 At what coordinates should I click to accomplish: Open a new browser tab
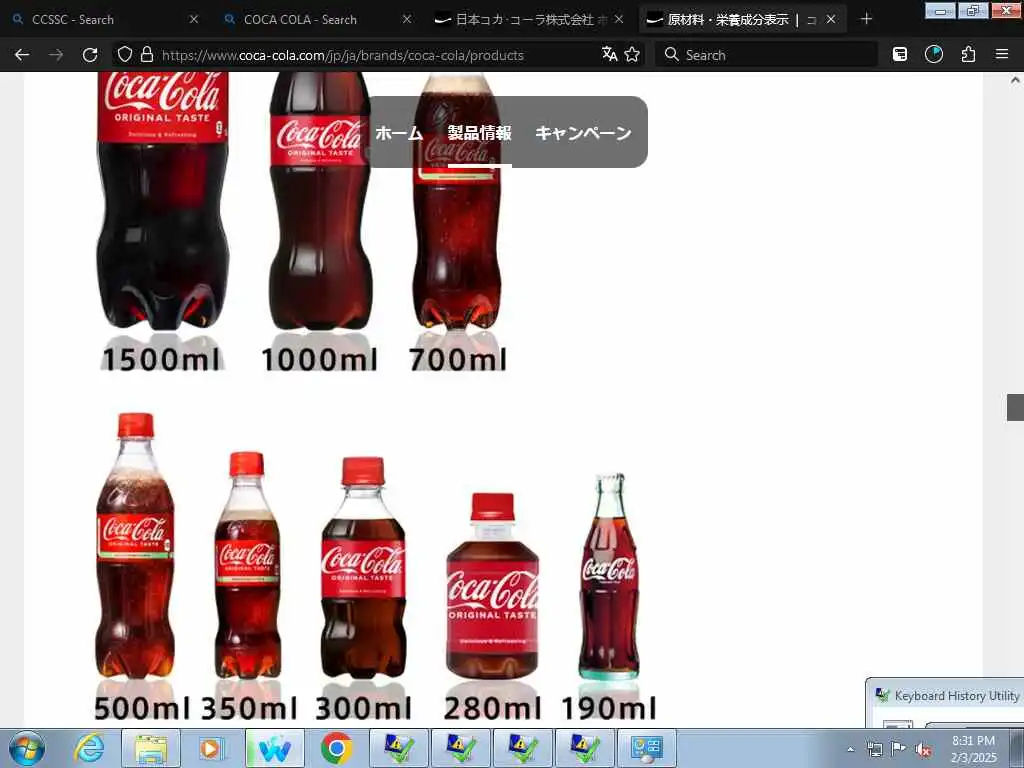pyautogui.click(x=866, y=19)
